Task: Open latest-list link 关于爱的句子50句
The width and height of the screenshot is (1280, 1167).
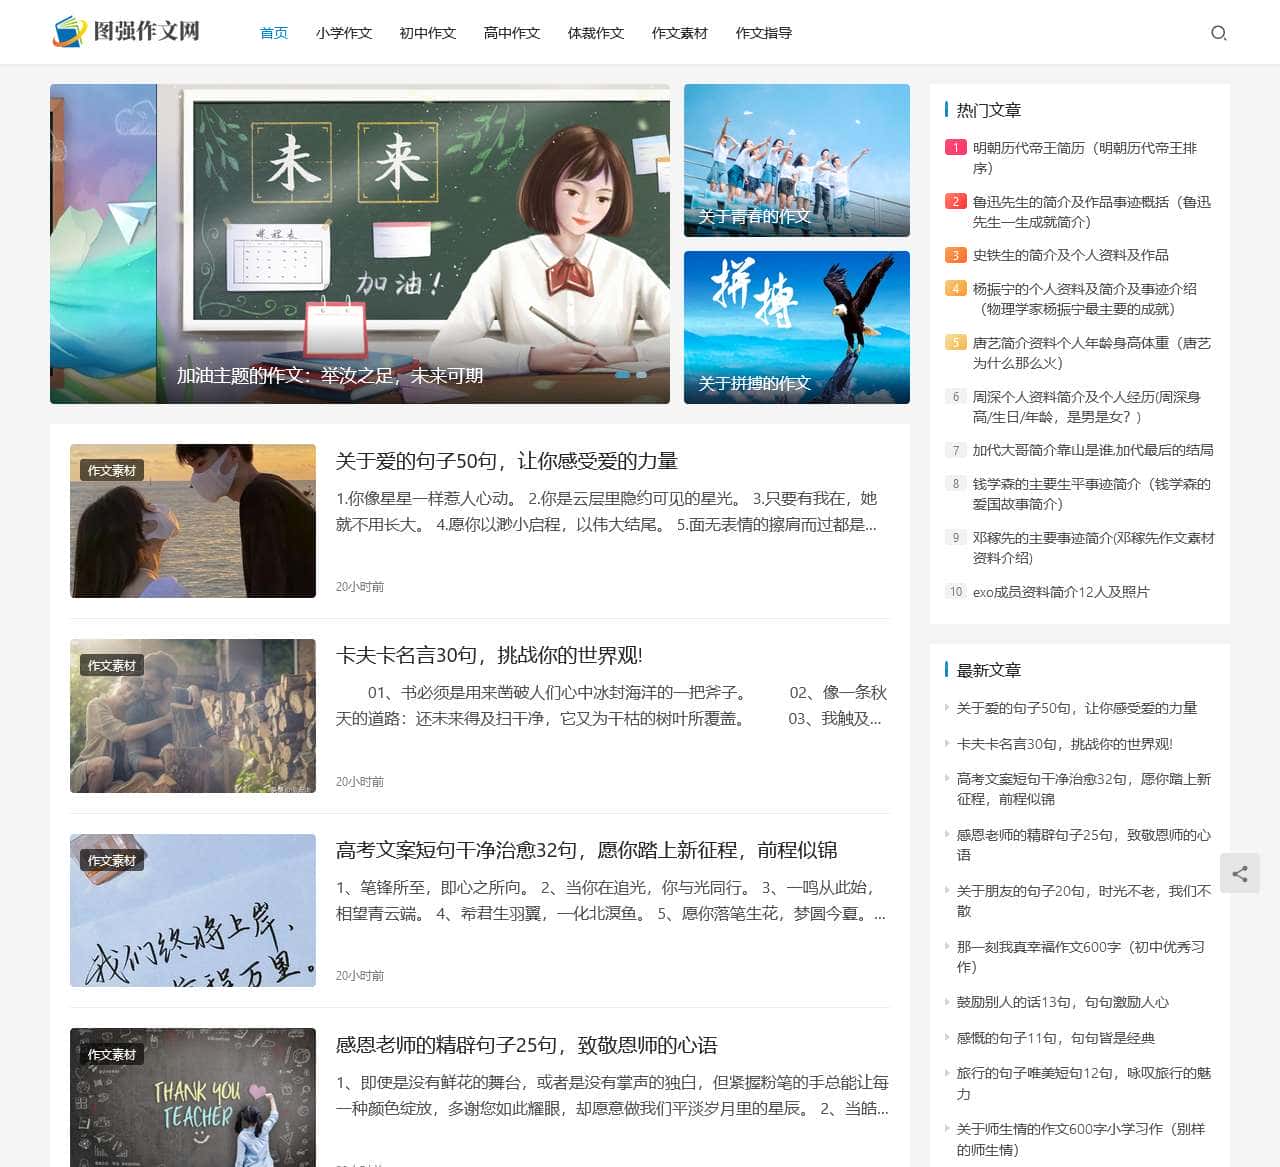Action: click(x=1076, y=708)
